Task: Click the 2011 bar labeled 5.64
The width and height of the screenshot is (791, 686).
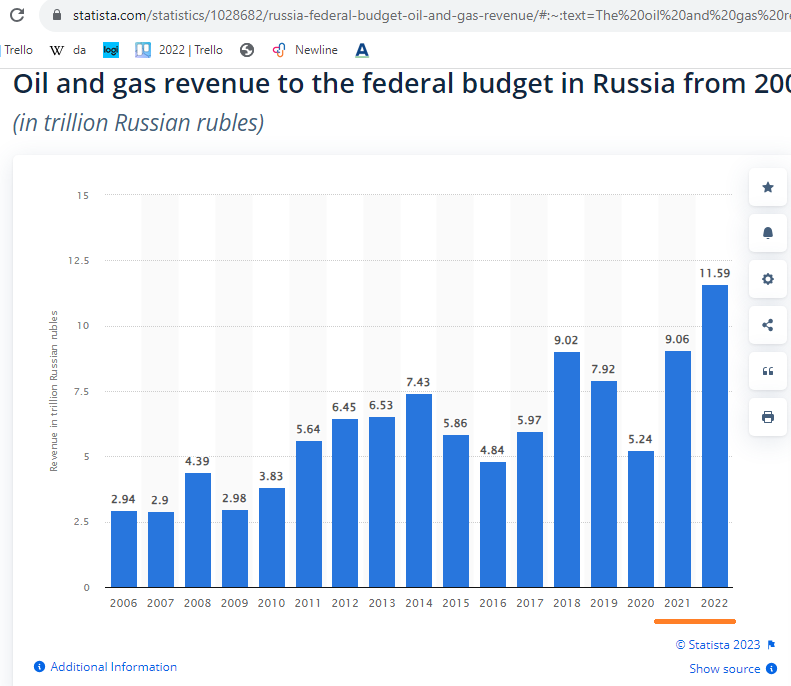Action: point(309,514)
